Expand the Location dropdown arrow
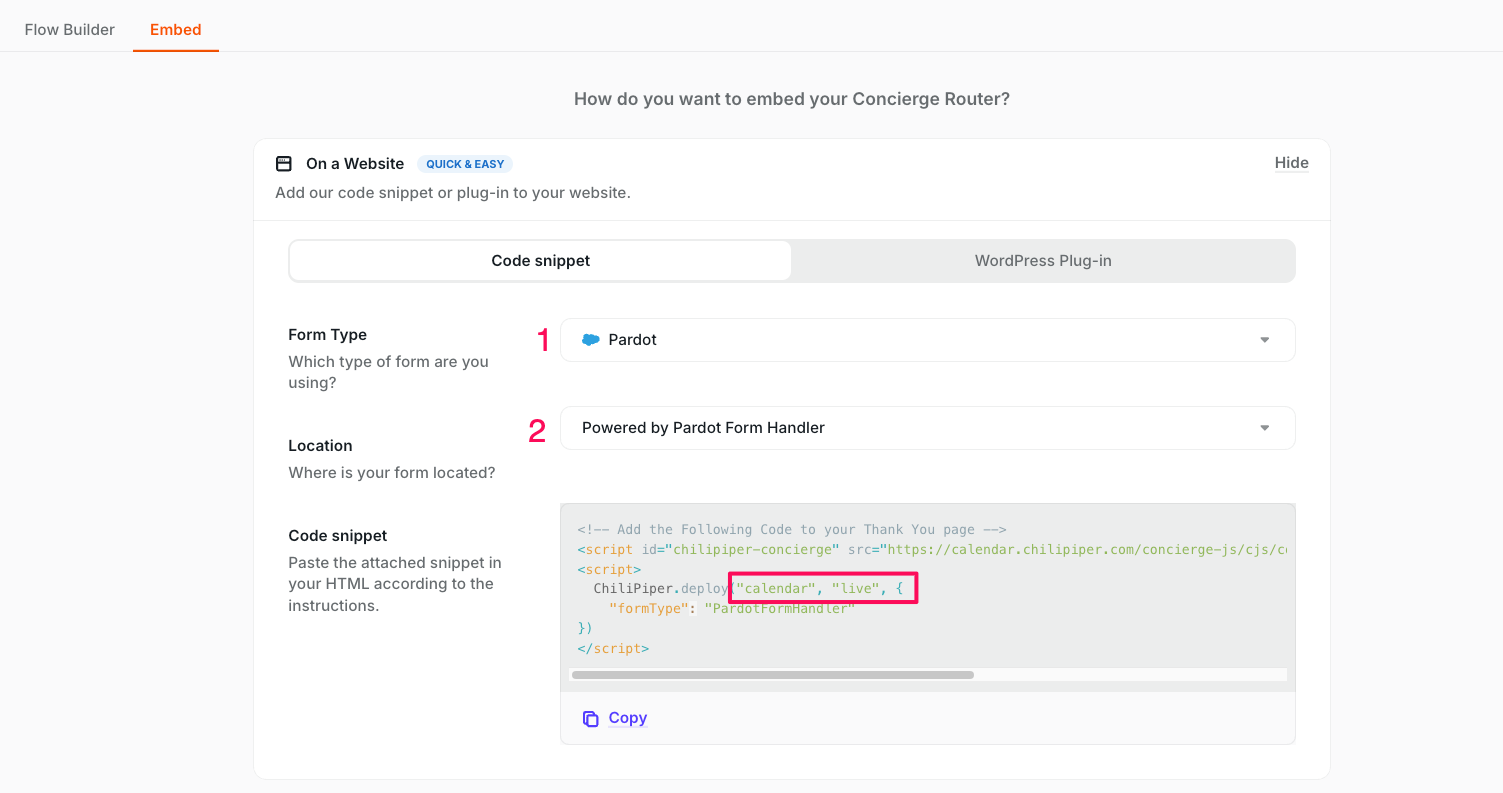The image size is (1503, 793). [x=1264, y=428]
